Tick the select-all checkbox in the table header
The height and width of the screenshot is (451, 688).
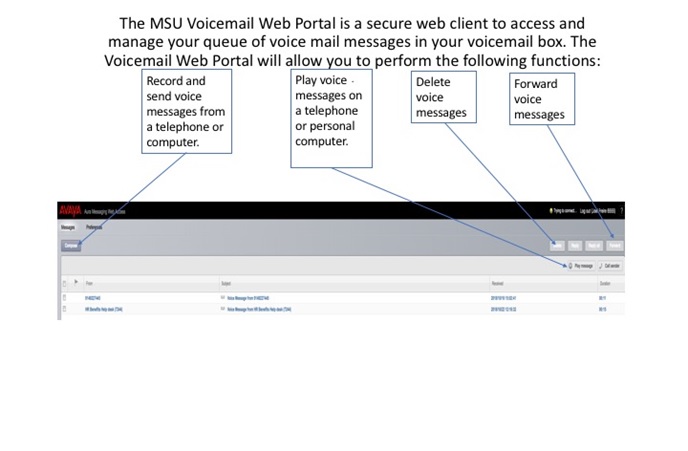[x=65, y=284]
